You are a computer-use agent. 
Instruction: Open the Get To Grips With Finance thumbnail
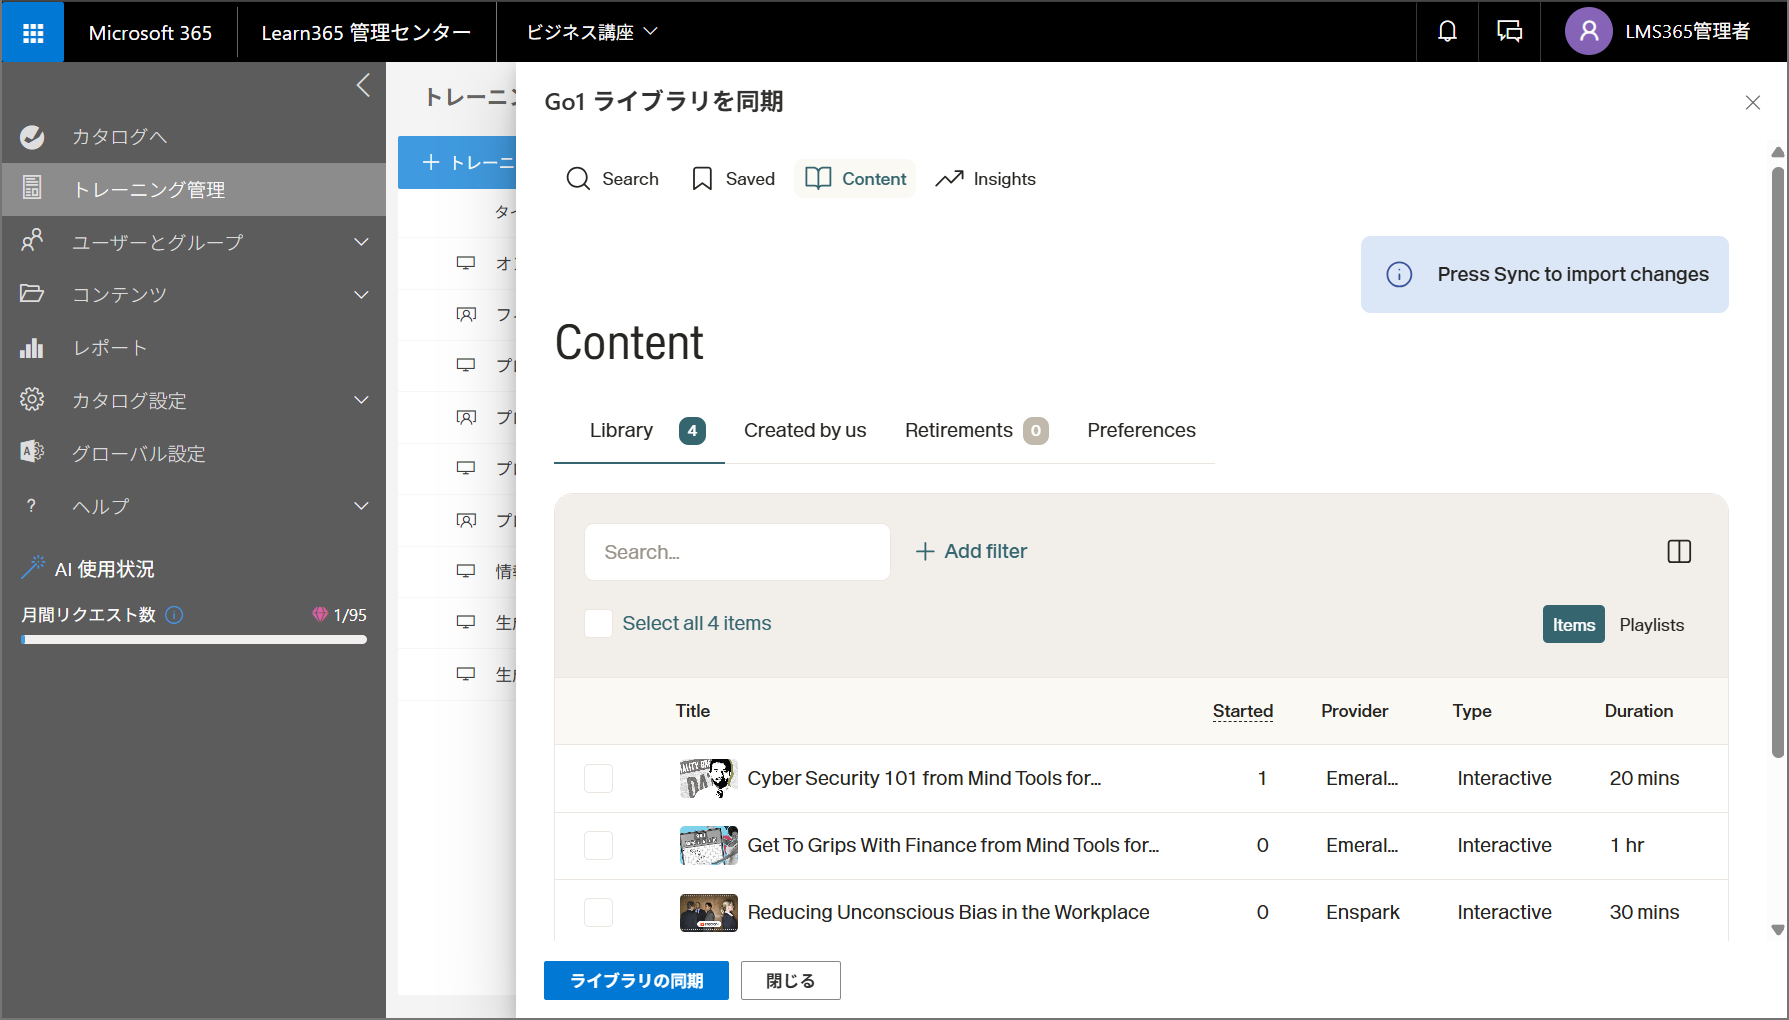(708, 845)
